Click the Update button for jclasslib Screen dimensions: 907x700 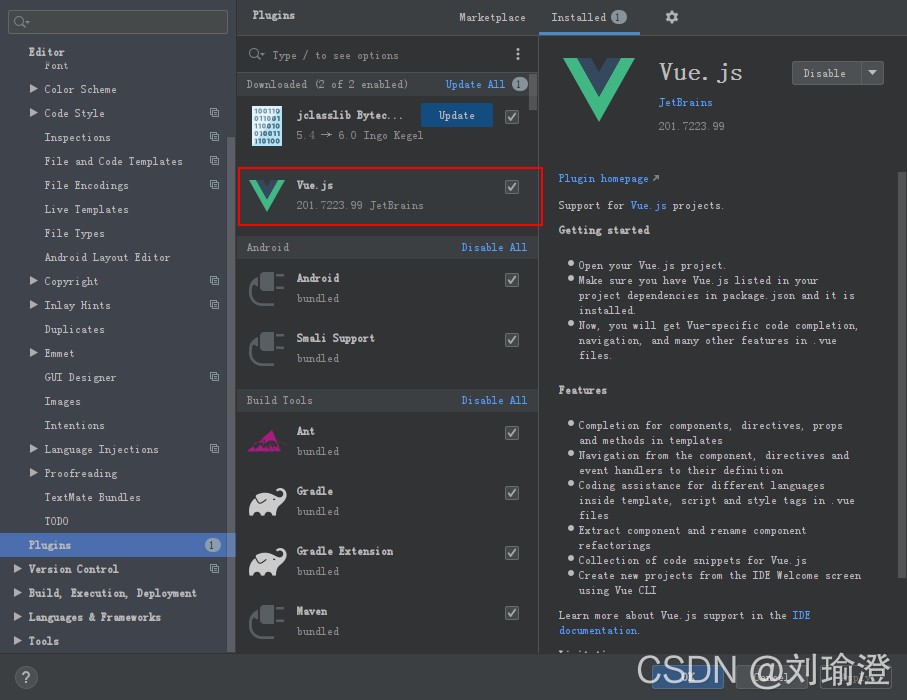pyautogui.click(x=456, y=115)
